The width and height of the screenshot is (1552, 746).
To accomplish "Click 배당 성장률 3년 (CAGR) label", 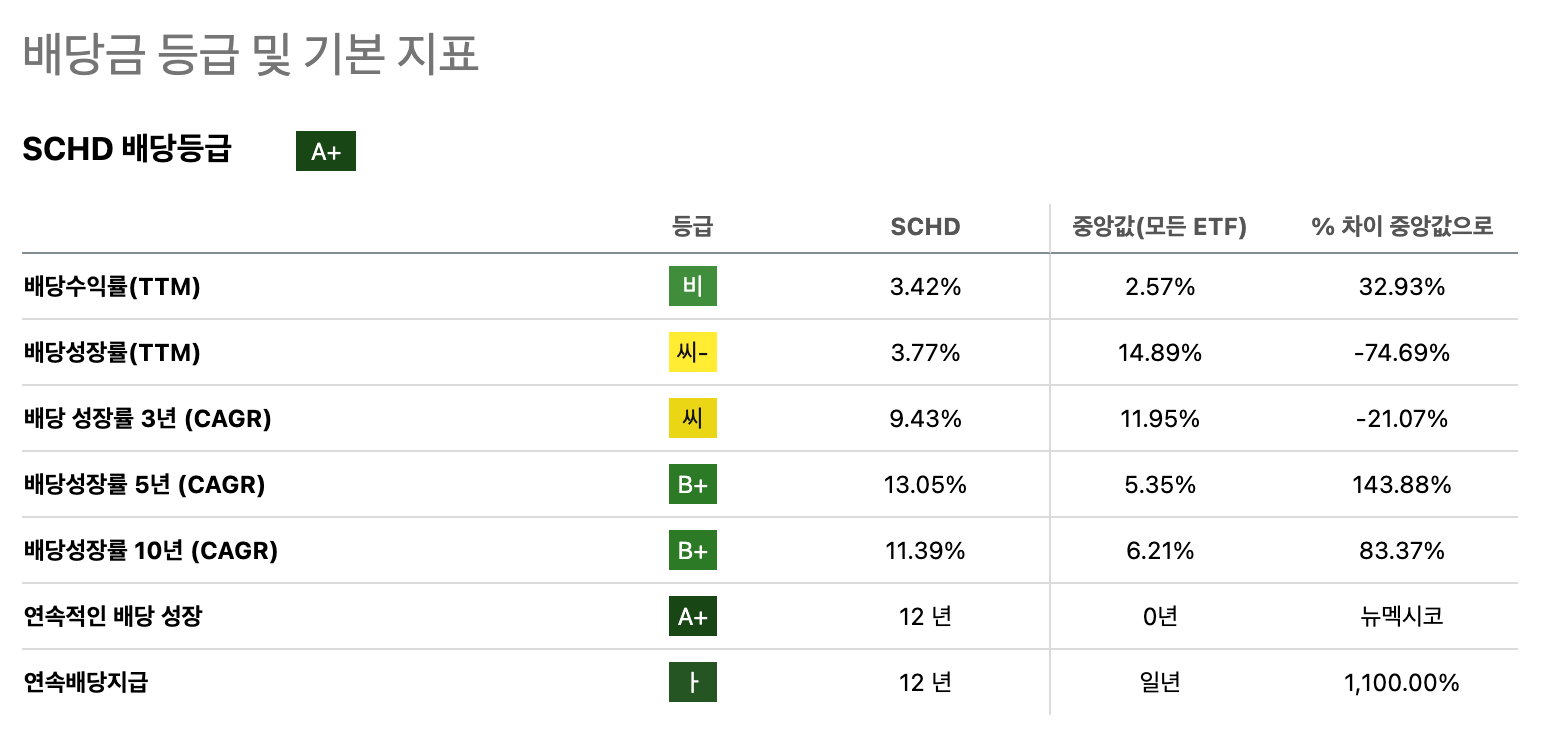I will coord(148,419).
